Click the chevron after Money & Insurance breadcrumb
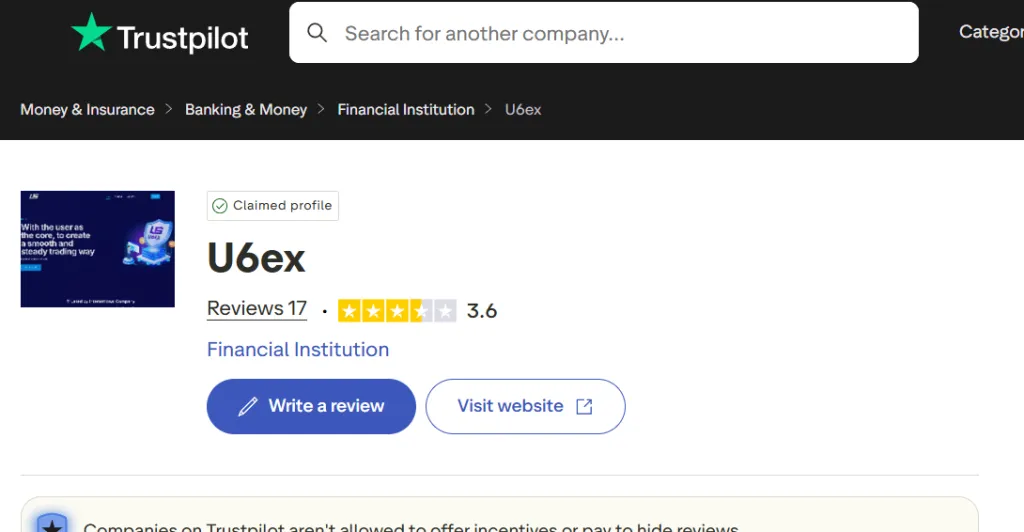 click(170, 109)
